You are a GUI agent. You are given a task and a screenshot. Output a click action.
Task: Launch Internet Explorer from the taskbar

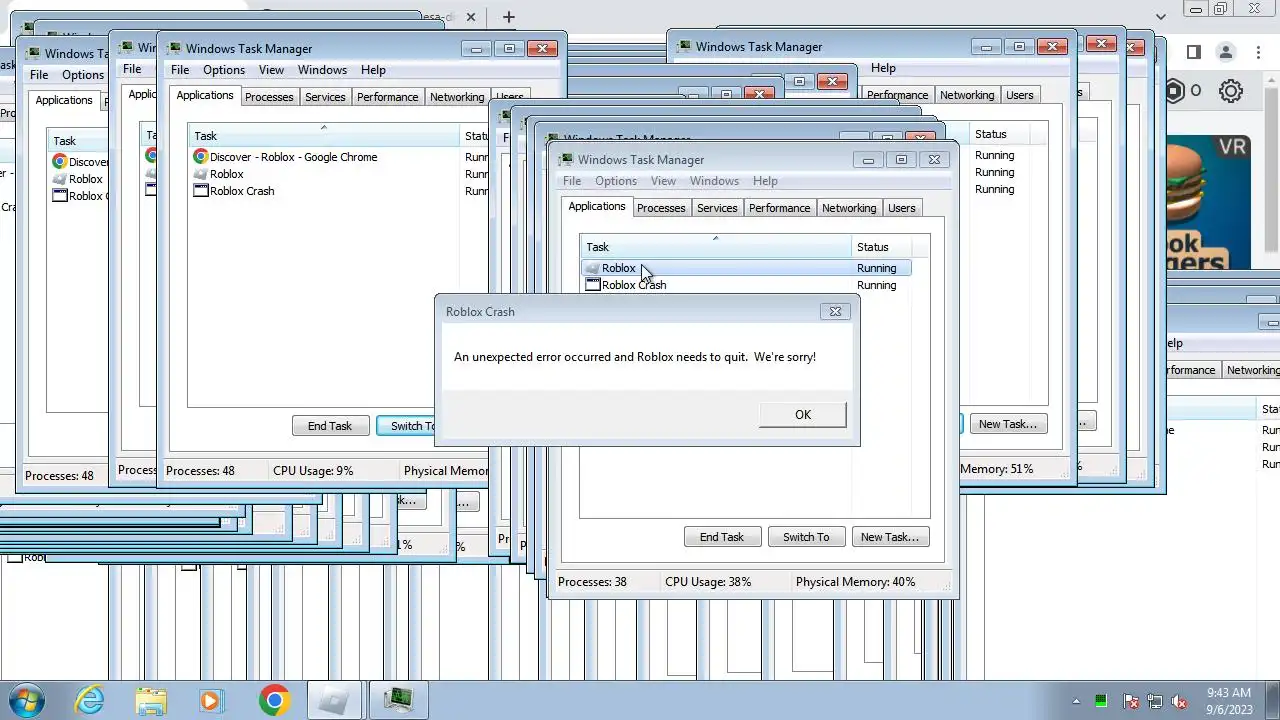90,699
